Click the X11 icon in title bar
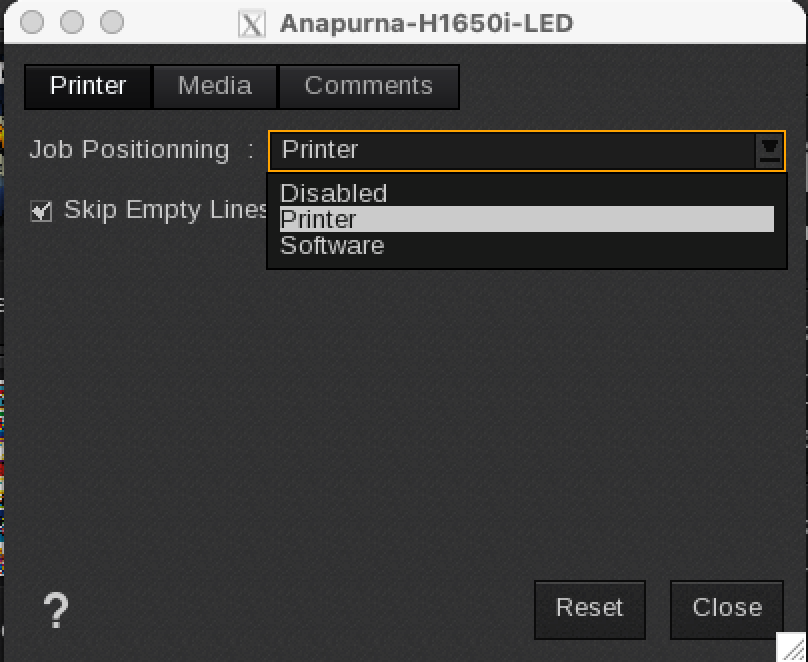This screenshot has height=662, width=808. pyautogui.click(x=252, y=23)
